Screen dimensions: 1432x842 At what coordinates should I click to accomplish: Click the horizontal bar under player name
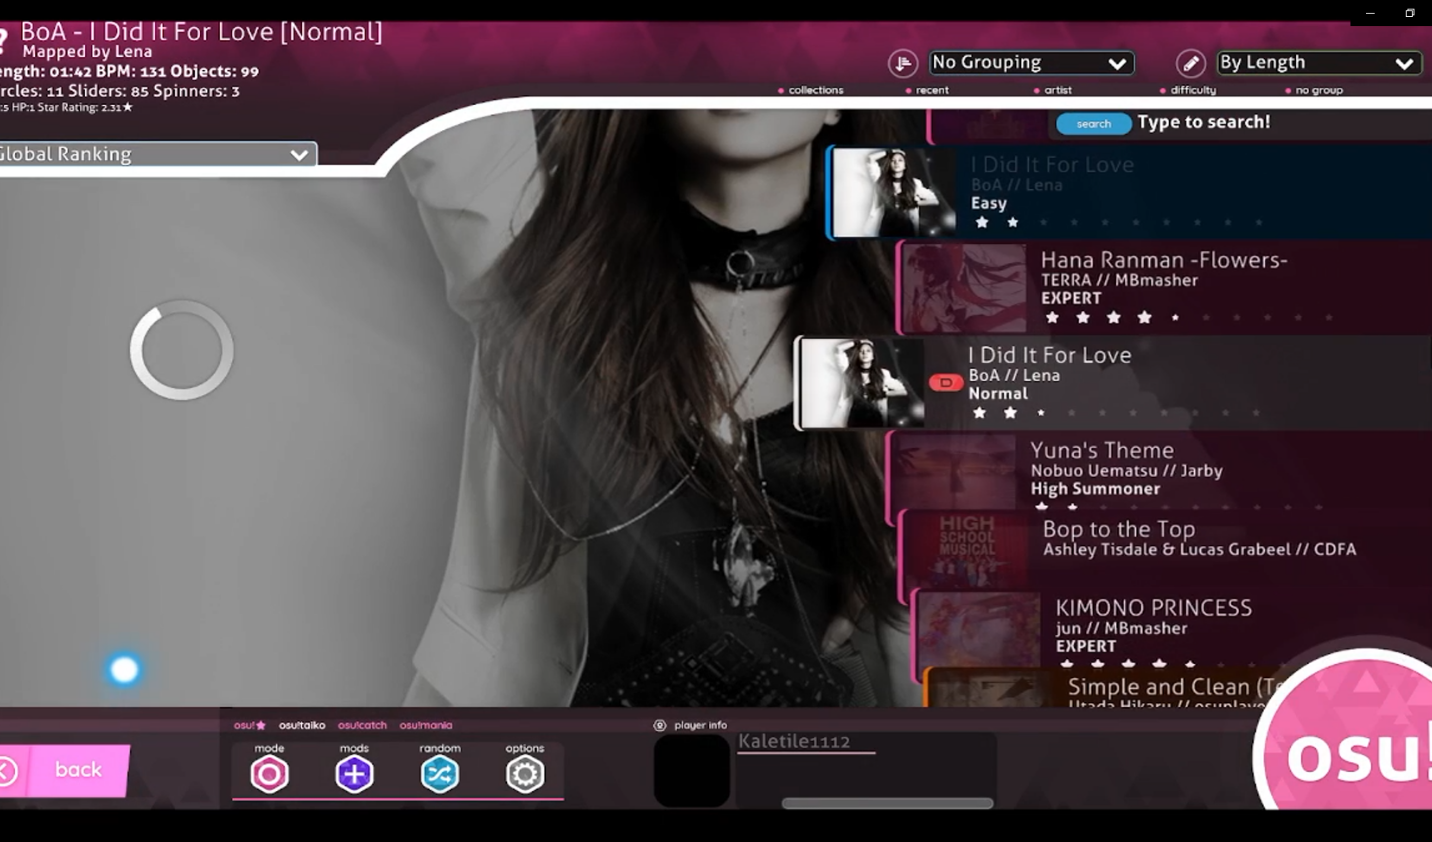tap(888, 803)
